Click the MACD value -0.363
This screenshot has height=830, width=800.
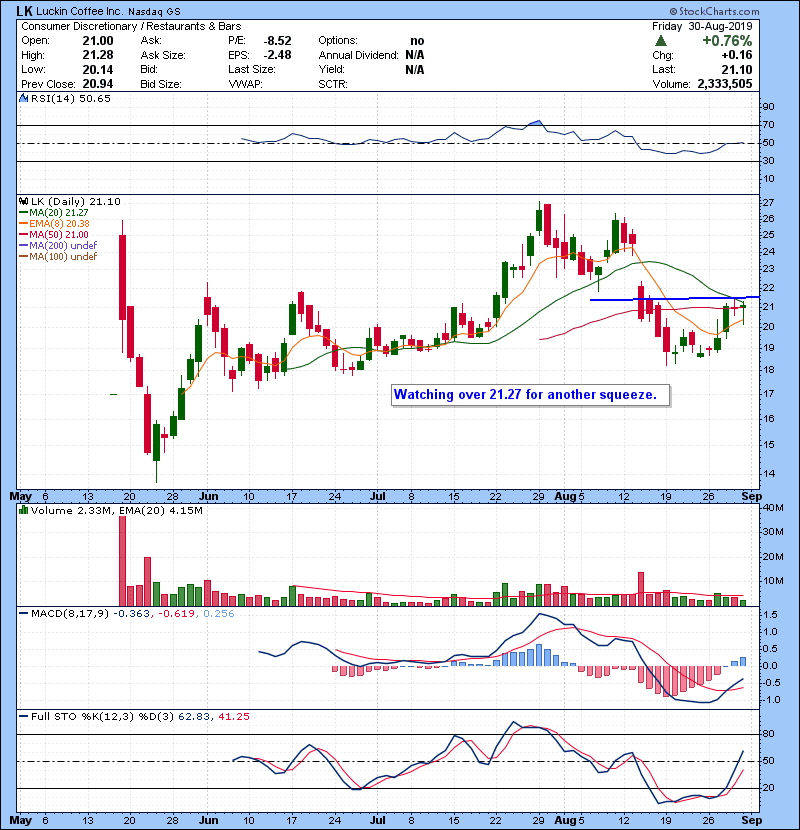(132, 614)
